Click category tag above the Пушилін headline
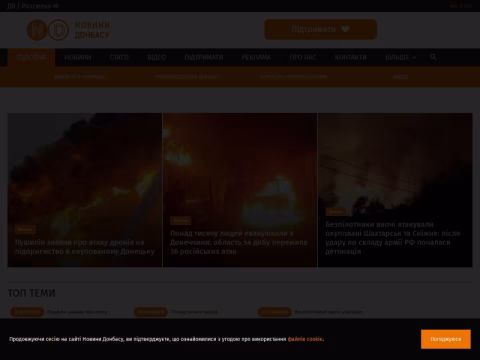The width and height of the screenshot is (480, 360). 25,229
